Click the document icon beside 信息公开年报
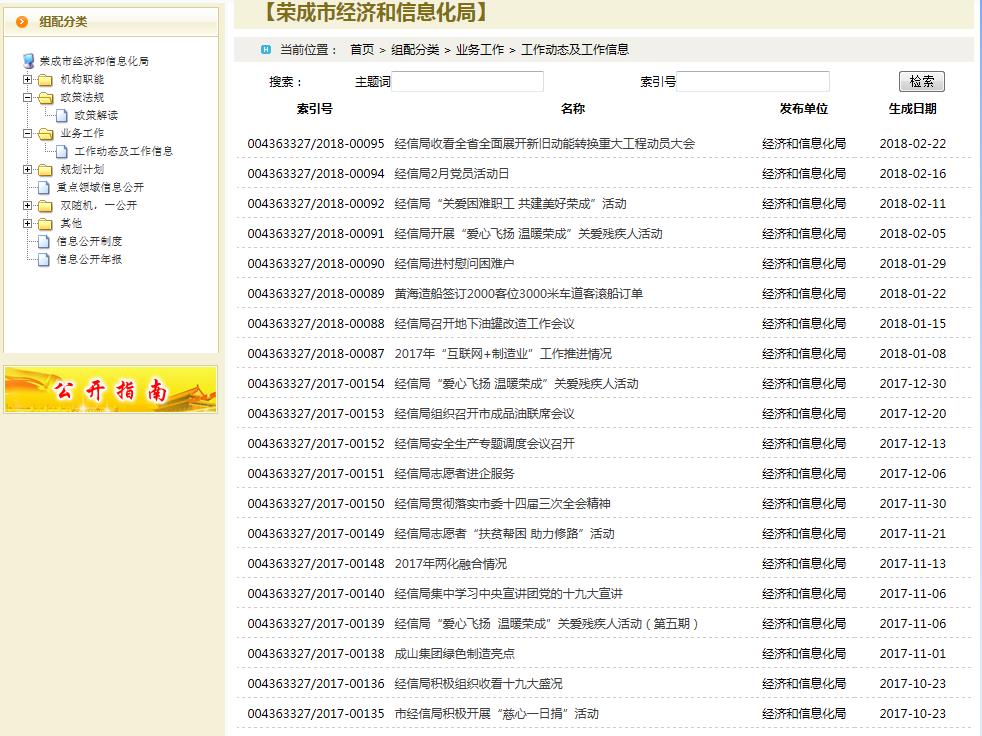This screenshot has height=736, width=982. pos(43,260)
